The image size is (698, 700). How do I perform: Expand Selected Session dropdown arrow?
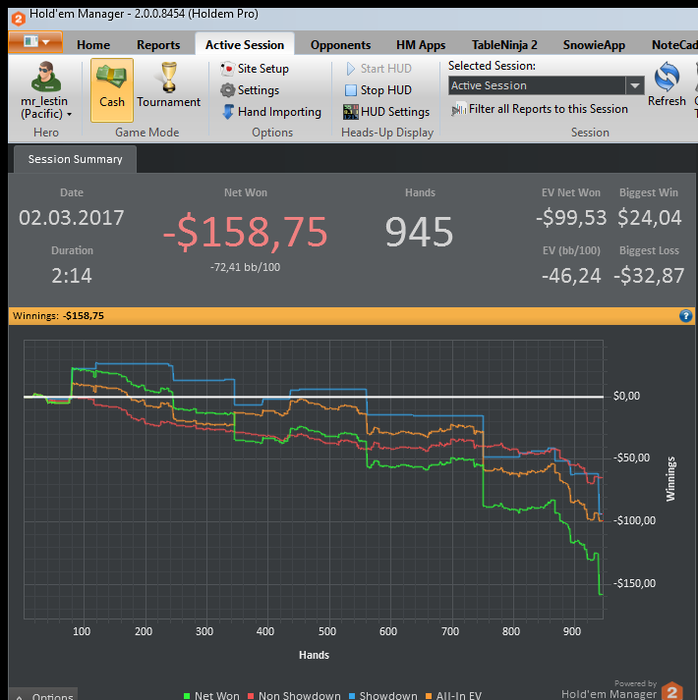point(635,85)
